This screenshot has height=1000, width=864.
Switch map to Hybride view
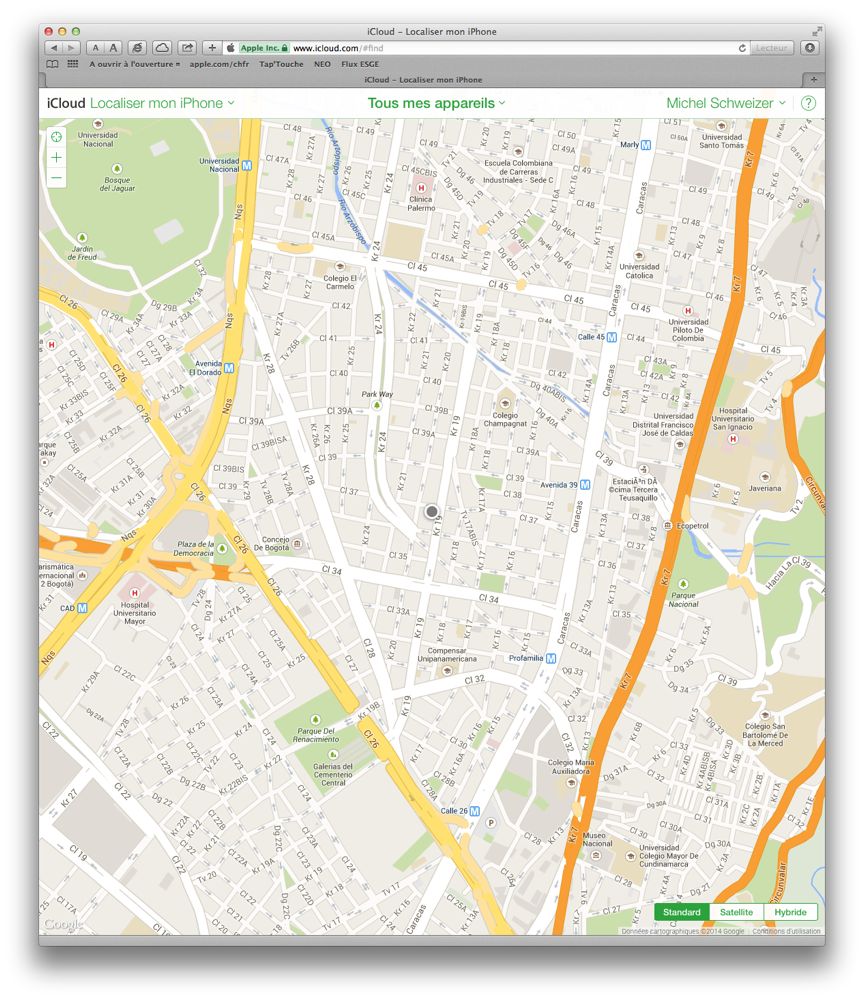tap(790, 912)
